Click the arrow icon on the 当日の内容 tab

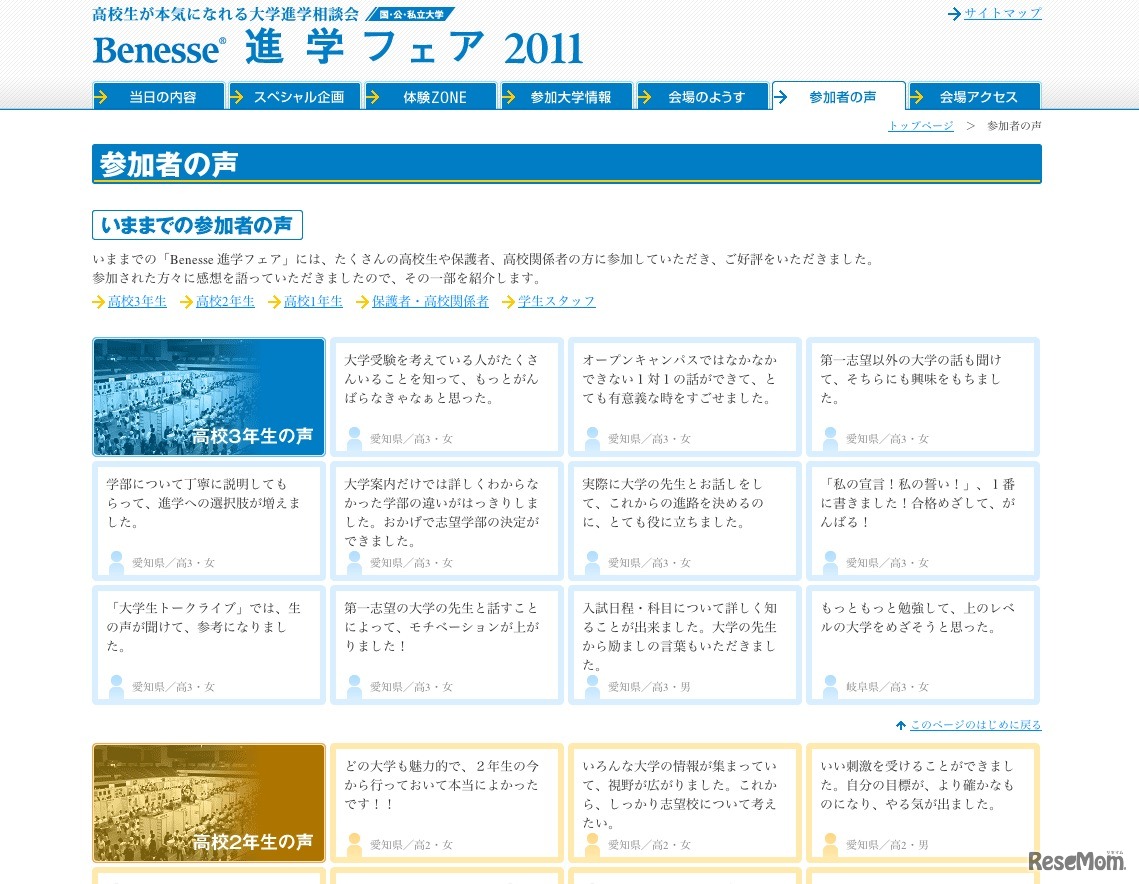tap(104, 96)
